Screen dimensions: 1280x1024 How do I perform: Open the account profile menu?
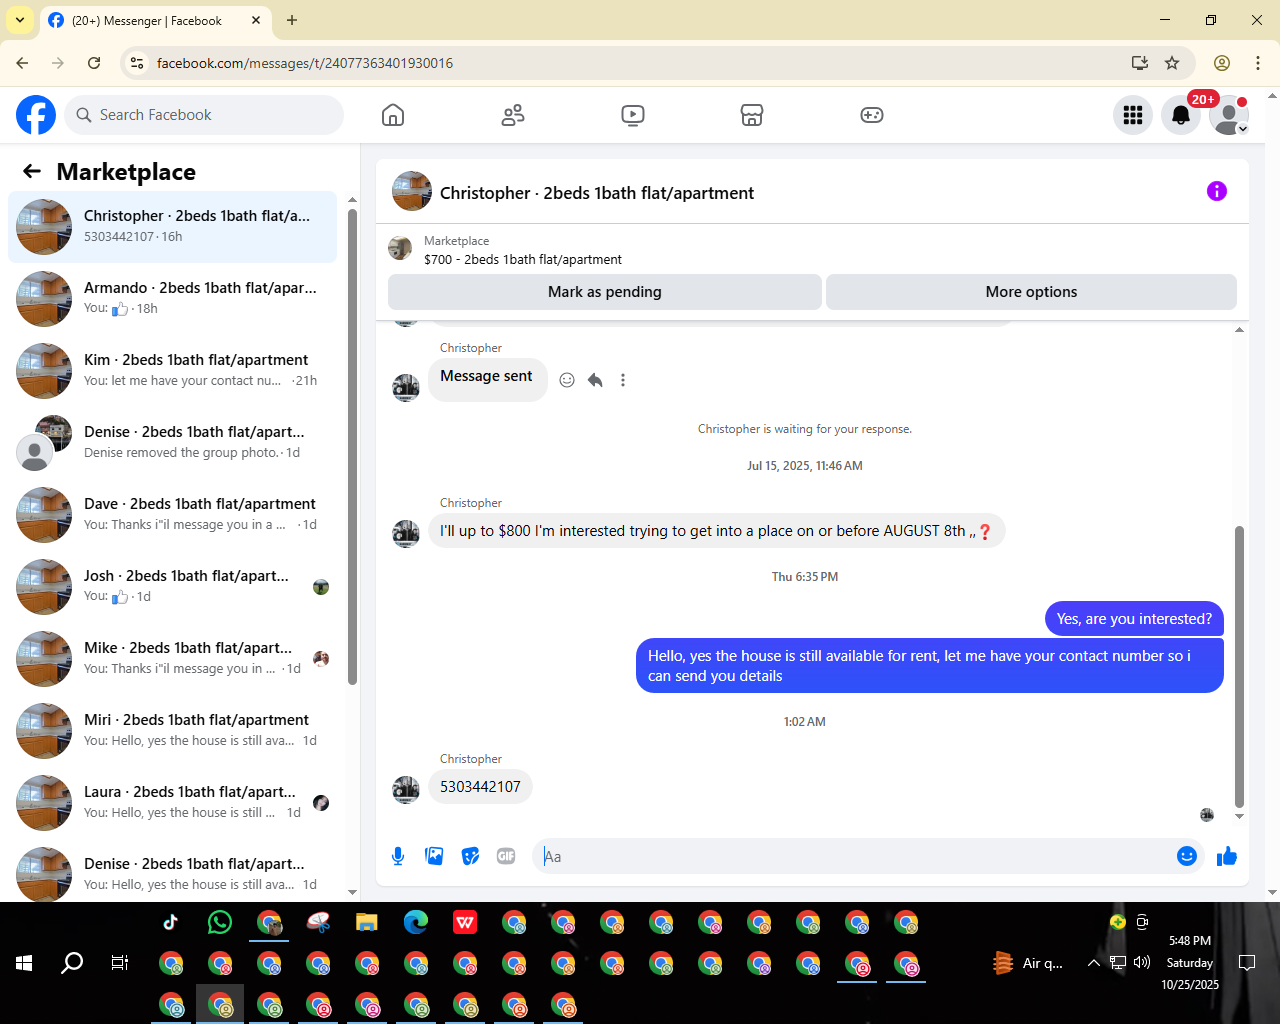pyautogui.click(x=1229, y=115)
